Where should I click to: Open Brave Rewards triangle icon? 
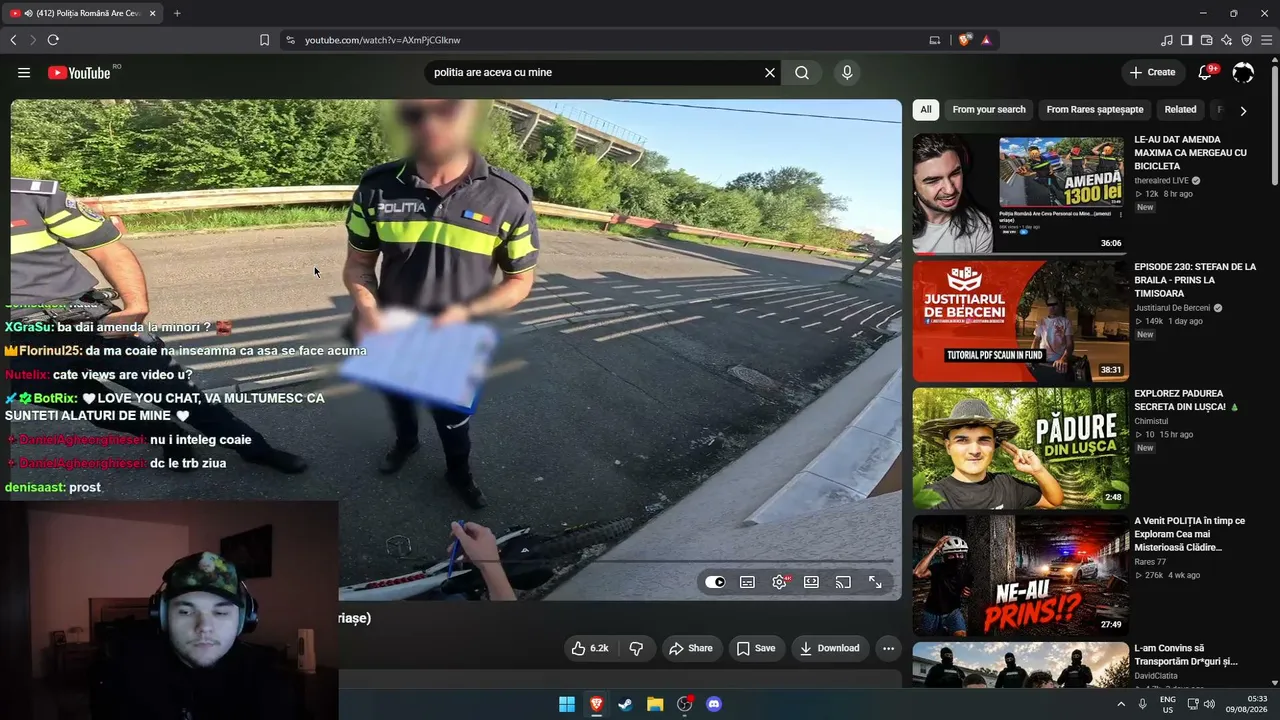click(x=986, y=40)
